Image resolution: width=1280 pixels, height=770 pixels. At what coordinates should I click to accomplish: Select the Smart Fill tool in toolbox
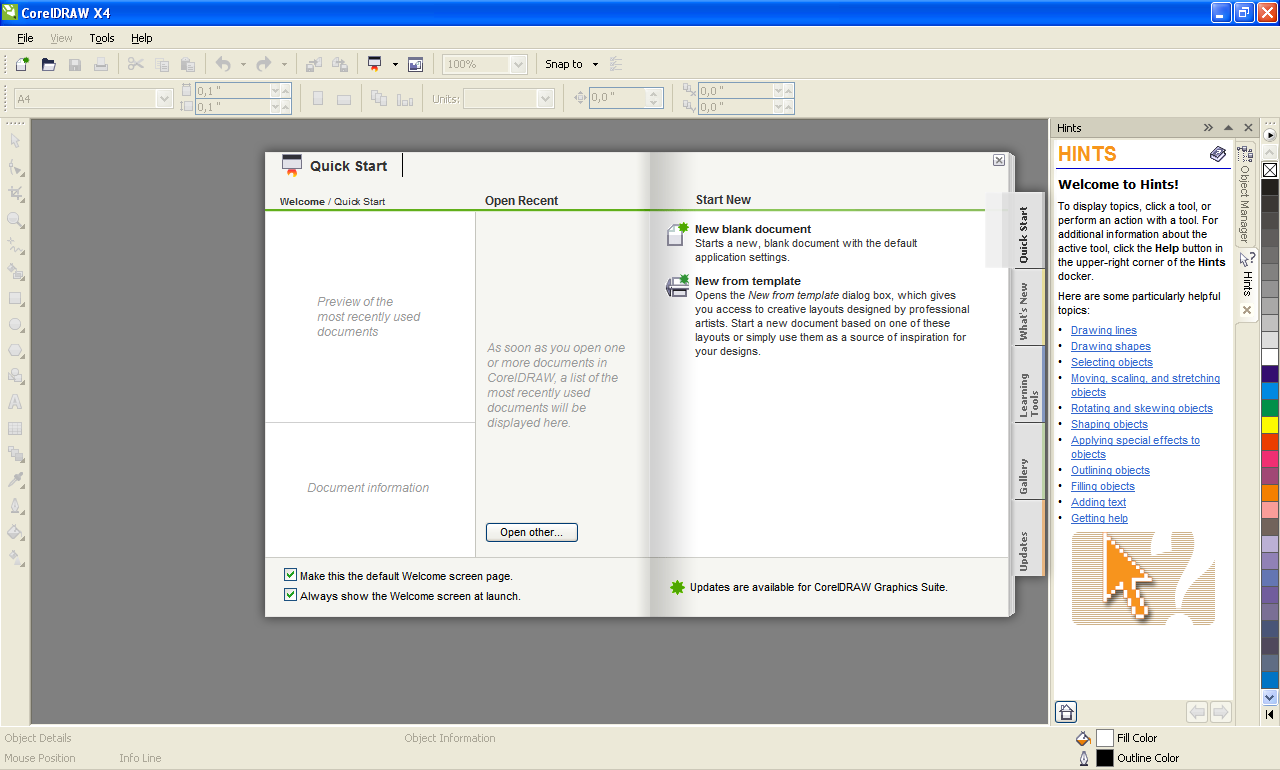tap(16, 271)
